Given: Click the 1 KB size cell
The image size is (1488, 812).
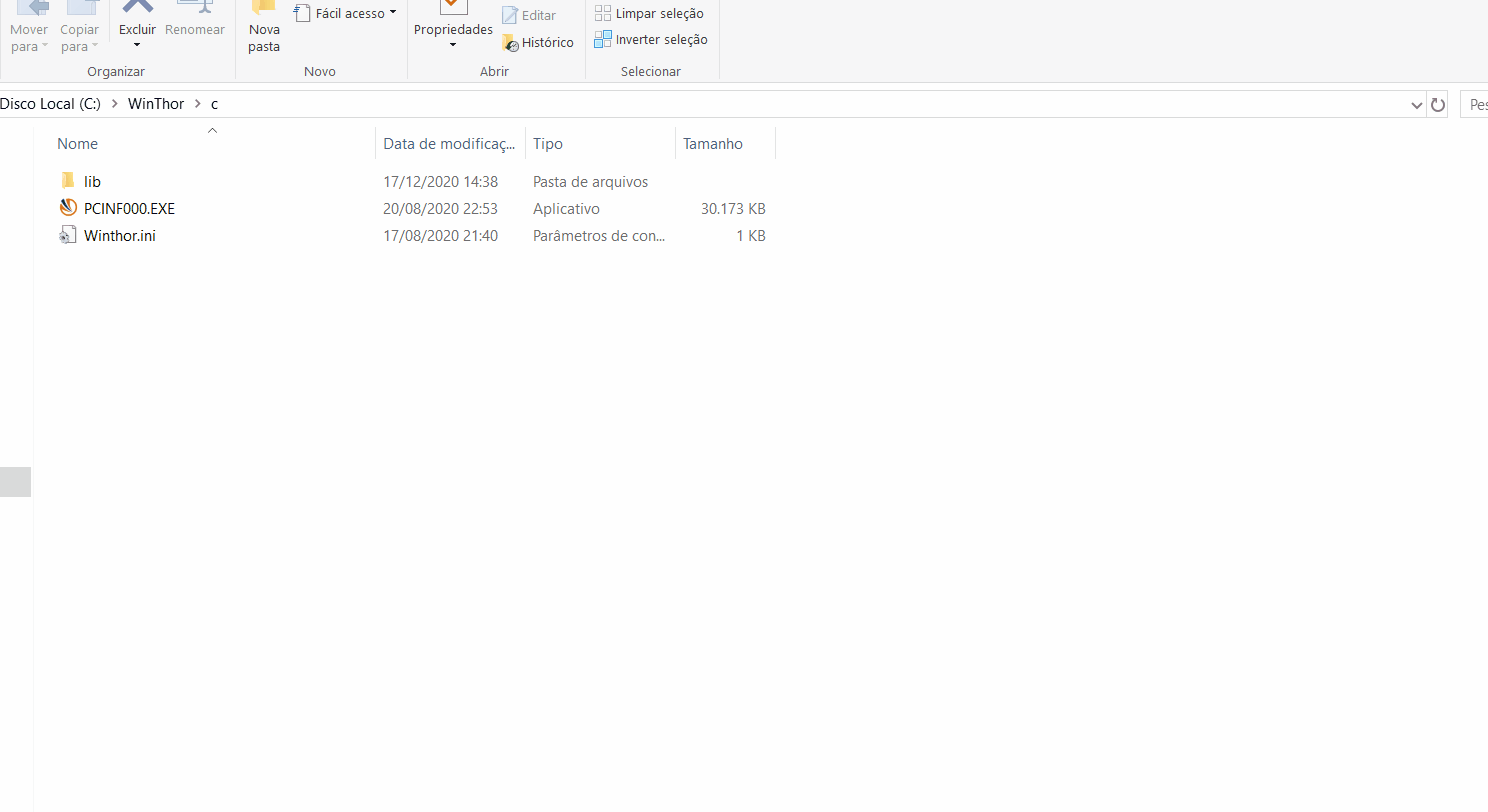Looking at the screenshot, I should click(751, 236).
